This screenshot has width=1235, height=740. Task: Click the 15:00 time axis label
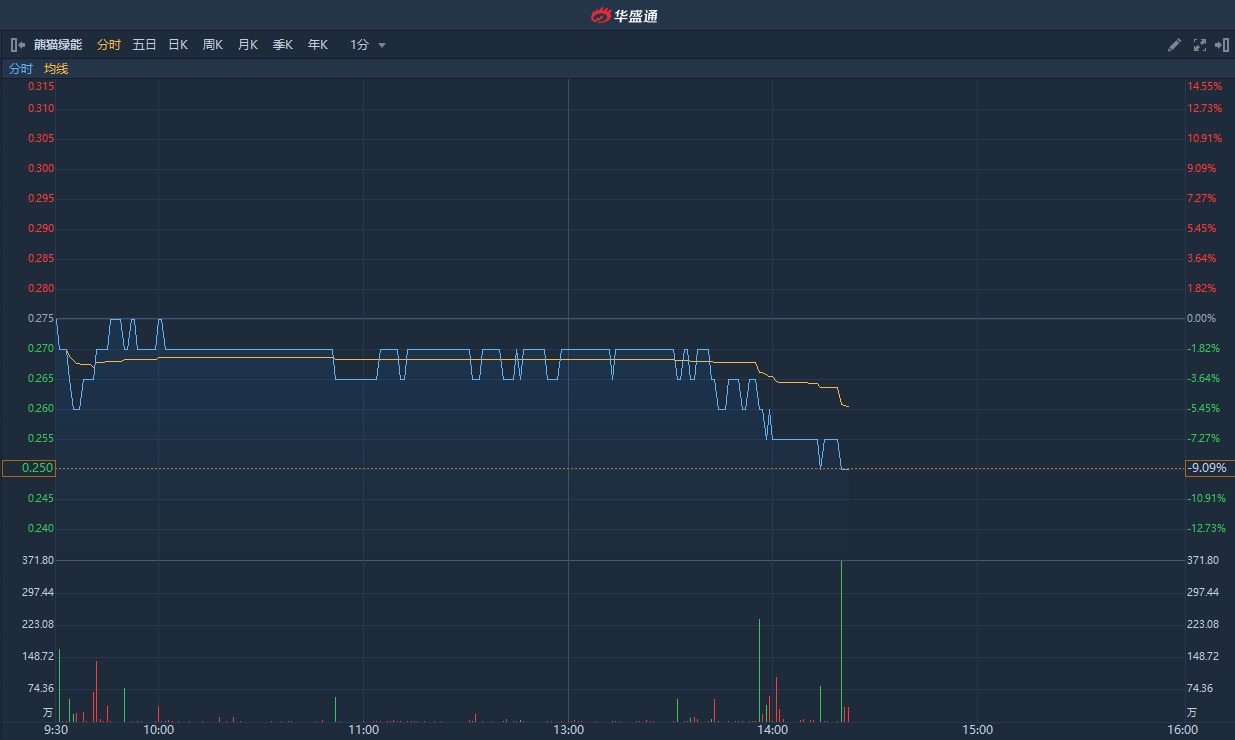click(x=977, y=730)
